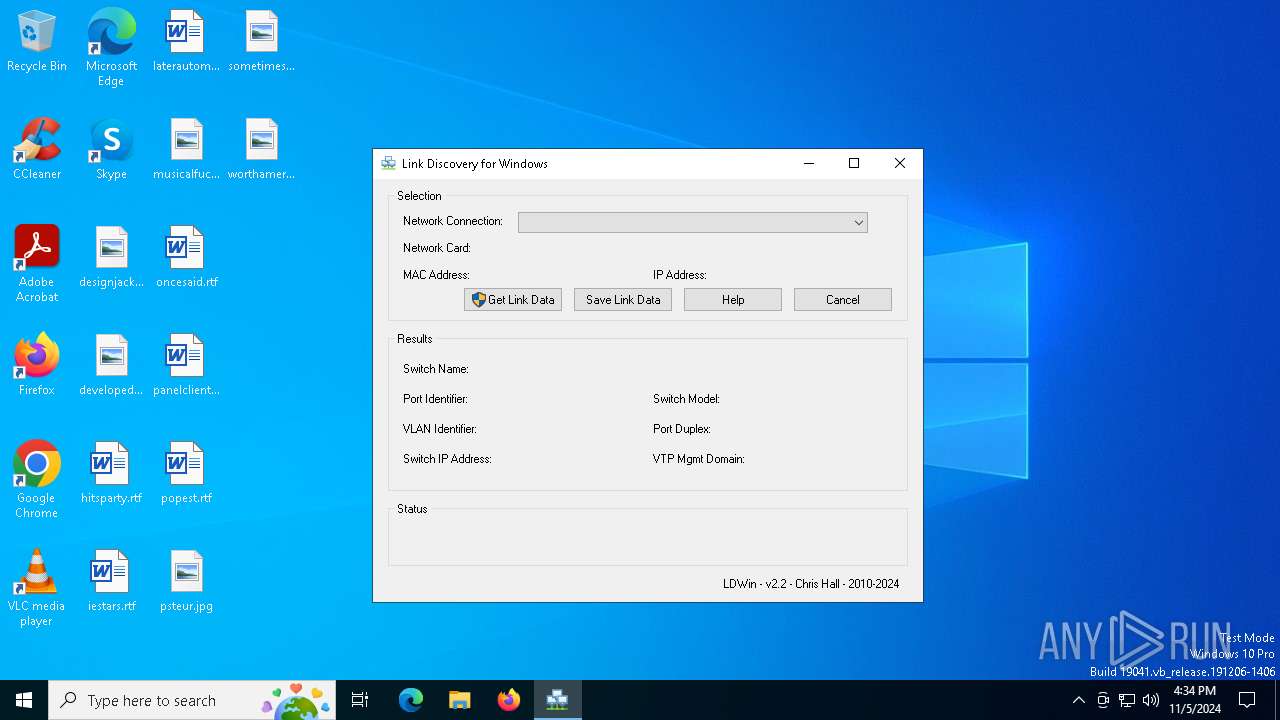Open Edge from the taskbar
The width and height of the screenshot is (1280, 720).
(411, 700)
